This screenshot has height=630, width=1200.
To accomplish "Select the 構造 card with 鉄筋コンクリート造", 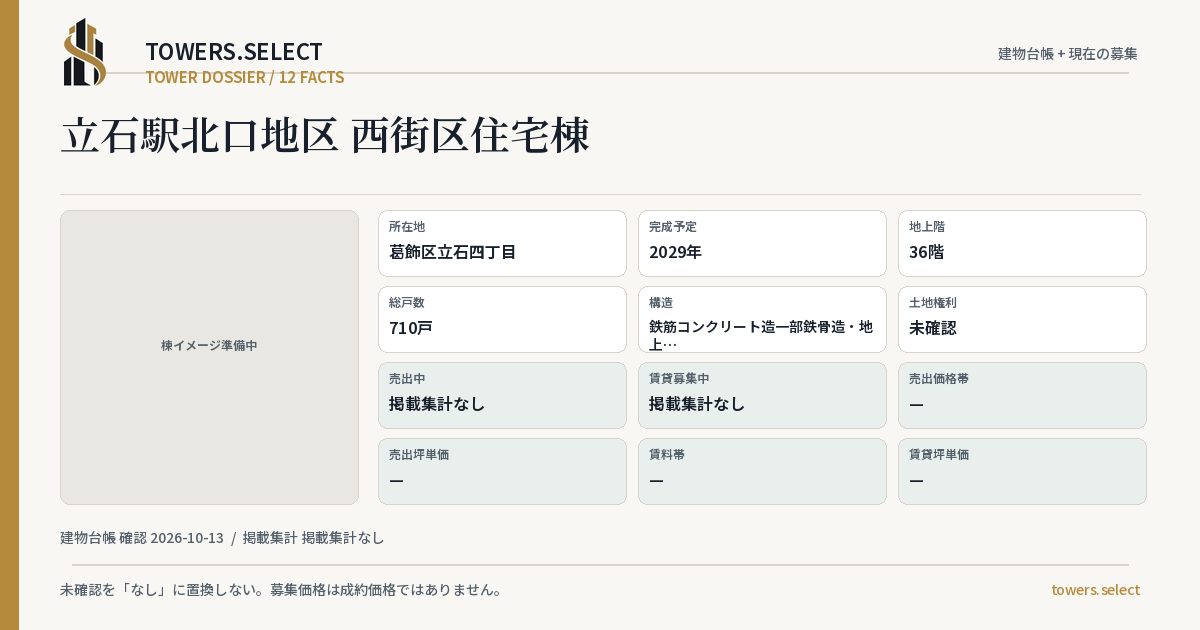I will 762,319.
